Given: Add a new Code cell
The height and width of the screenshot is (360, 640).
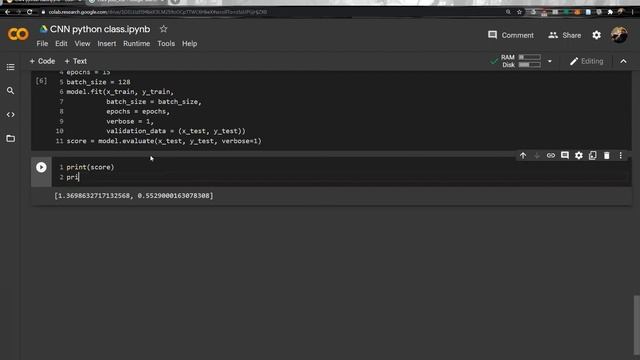Looking at the screenshot, I should click(42, 61).
